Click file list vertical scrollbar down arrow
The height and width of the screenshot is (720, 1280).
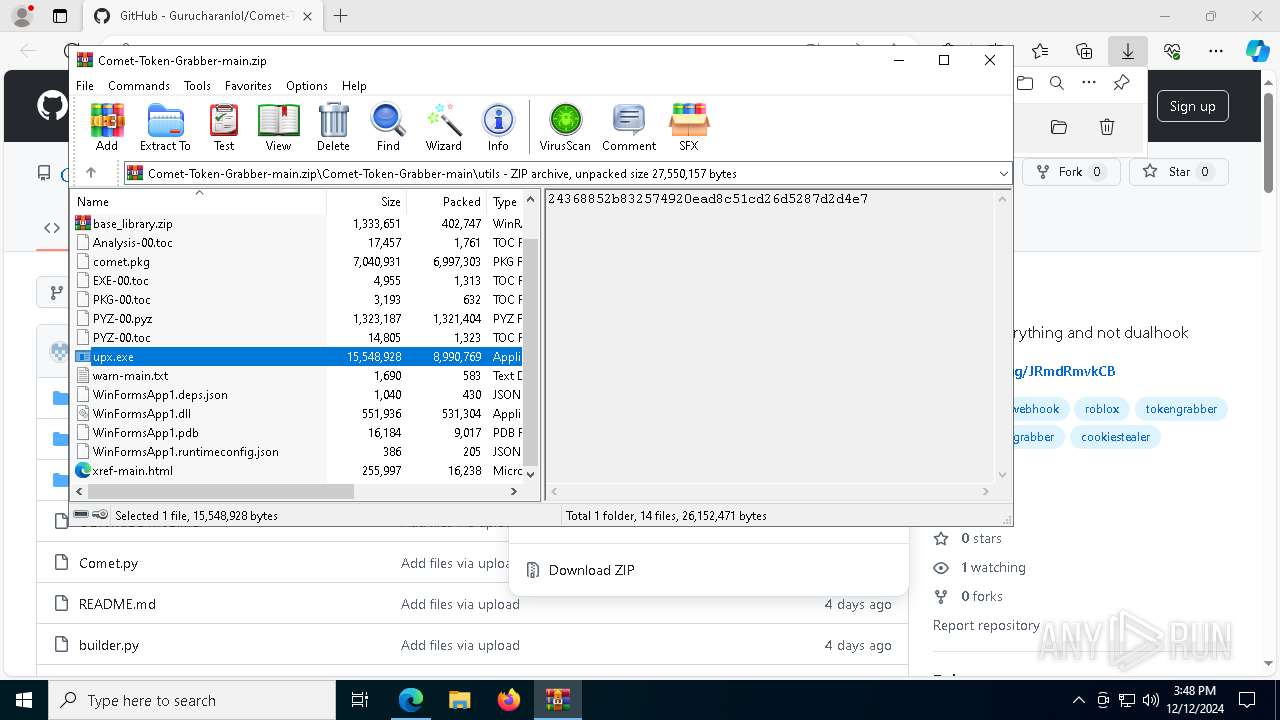click(x=531, y=474)
